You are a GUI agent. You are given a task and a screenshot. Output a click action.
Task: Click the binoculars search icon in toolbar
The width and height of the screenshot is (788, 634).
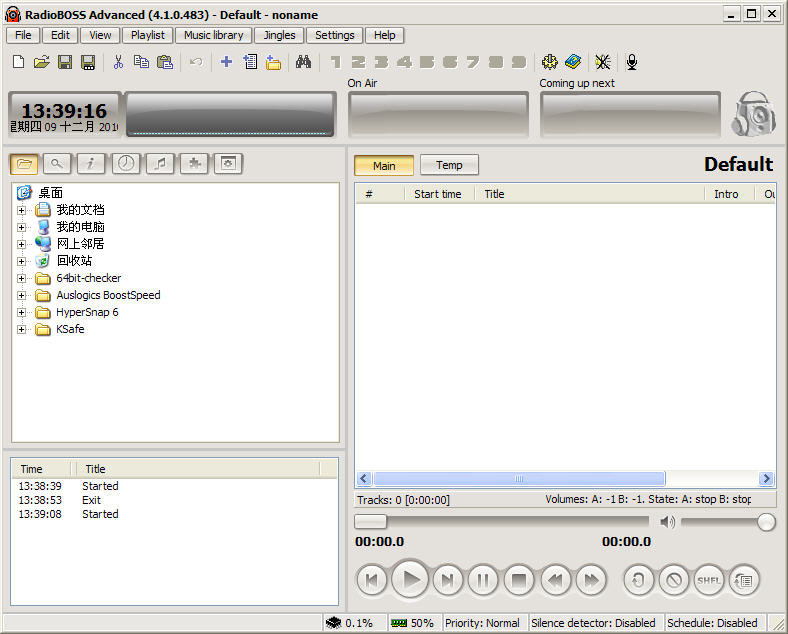303,62
